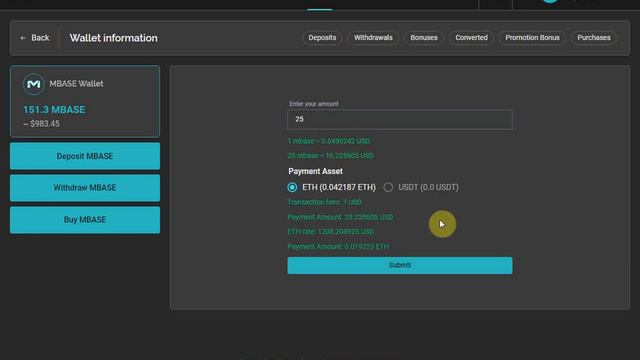
Task: Select the MBASE Wallet card
Action: (85, 101)
